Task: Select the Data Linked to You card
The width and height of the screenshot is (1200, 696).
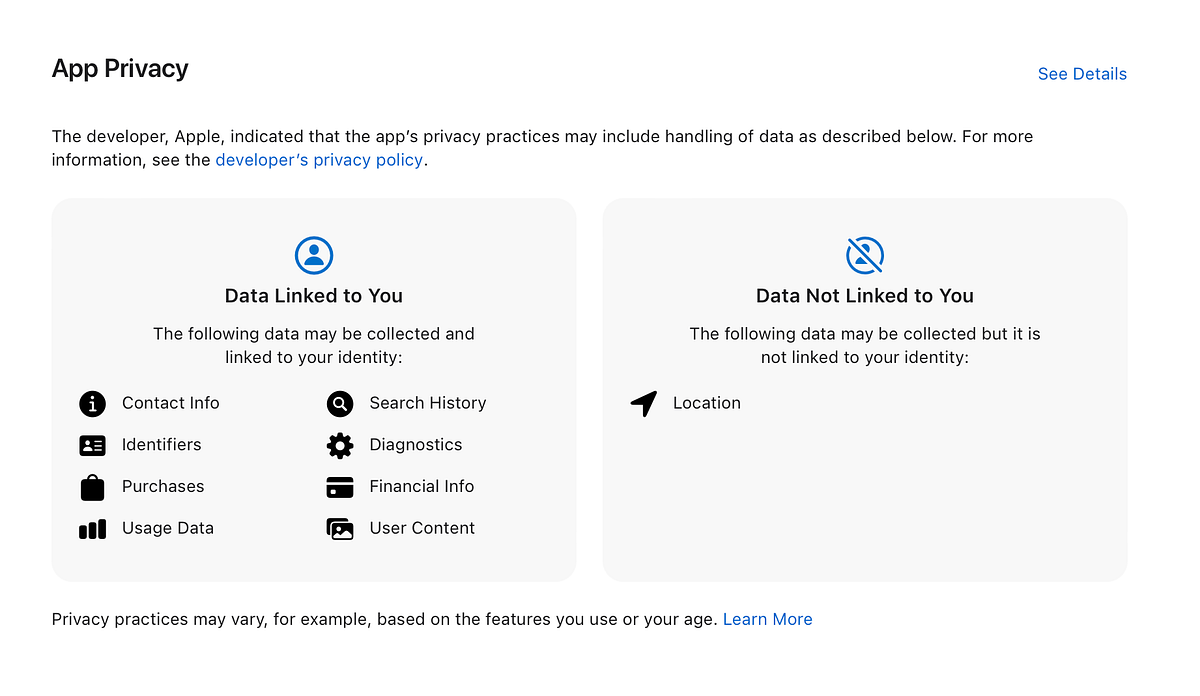Action: point(313,390)
